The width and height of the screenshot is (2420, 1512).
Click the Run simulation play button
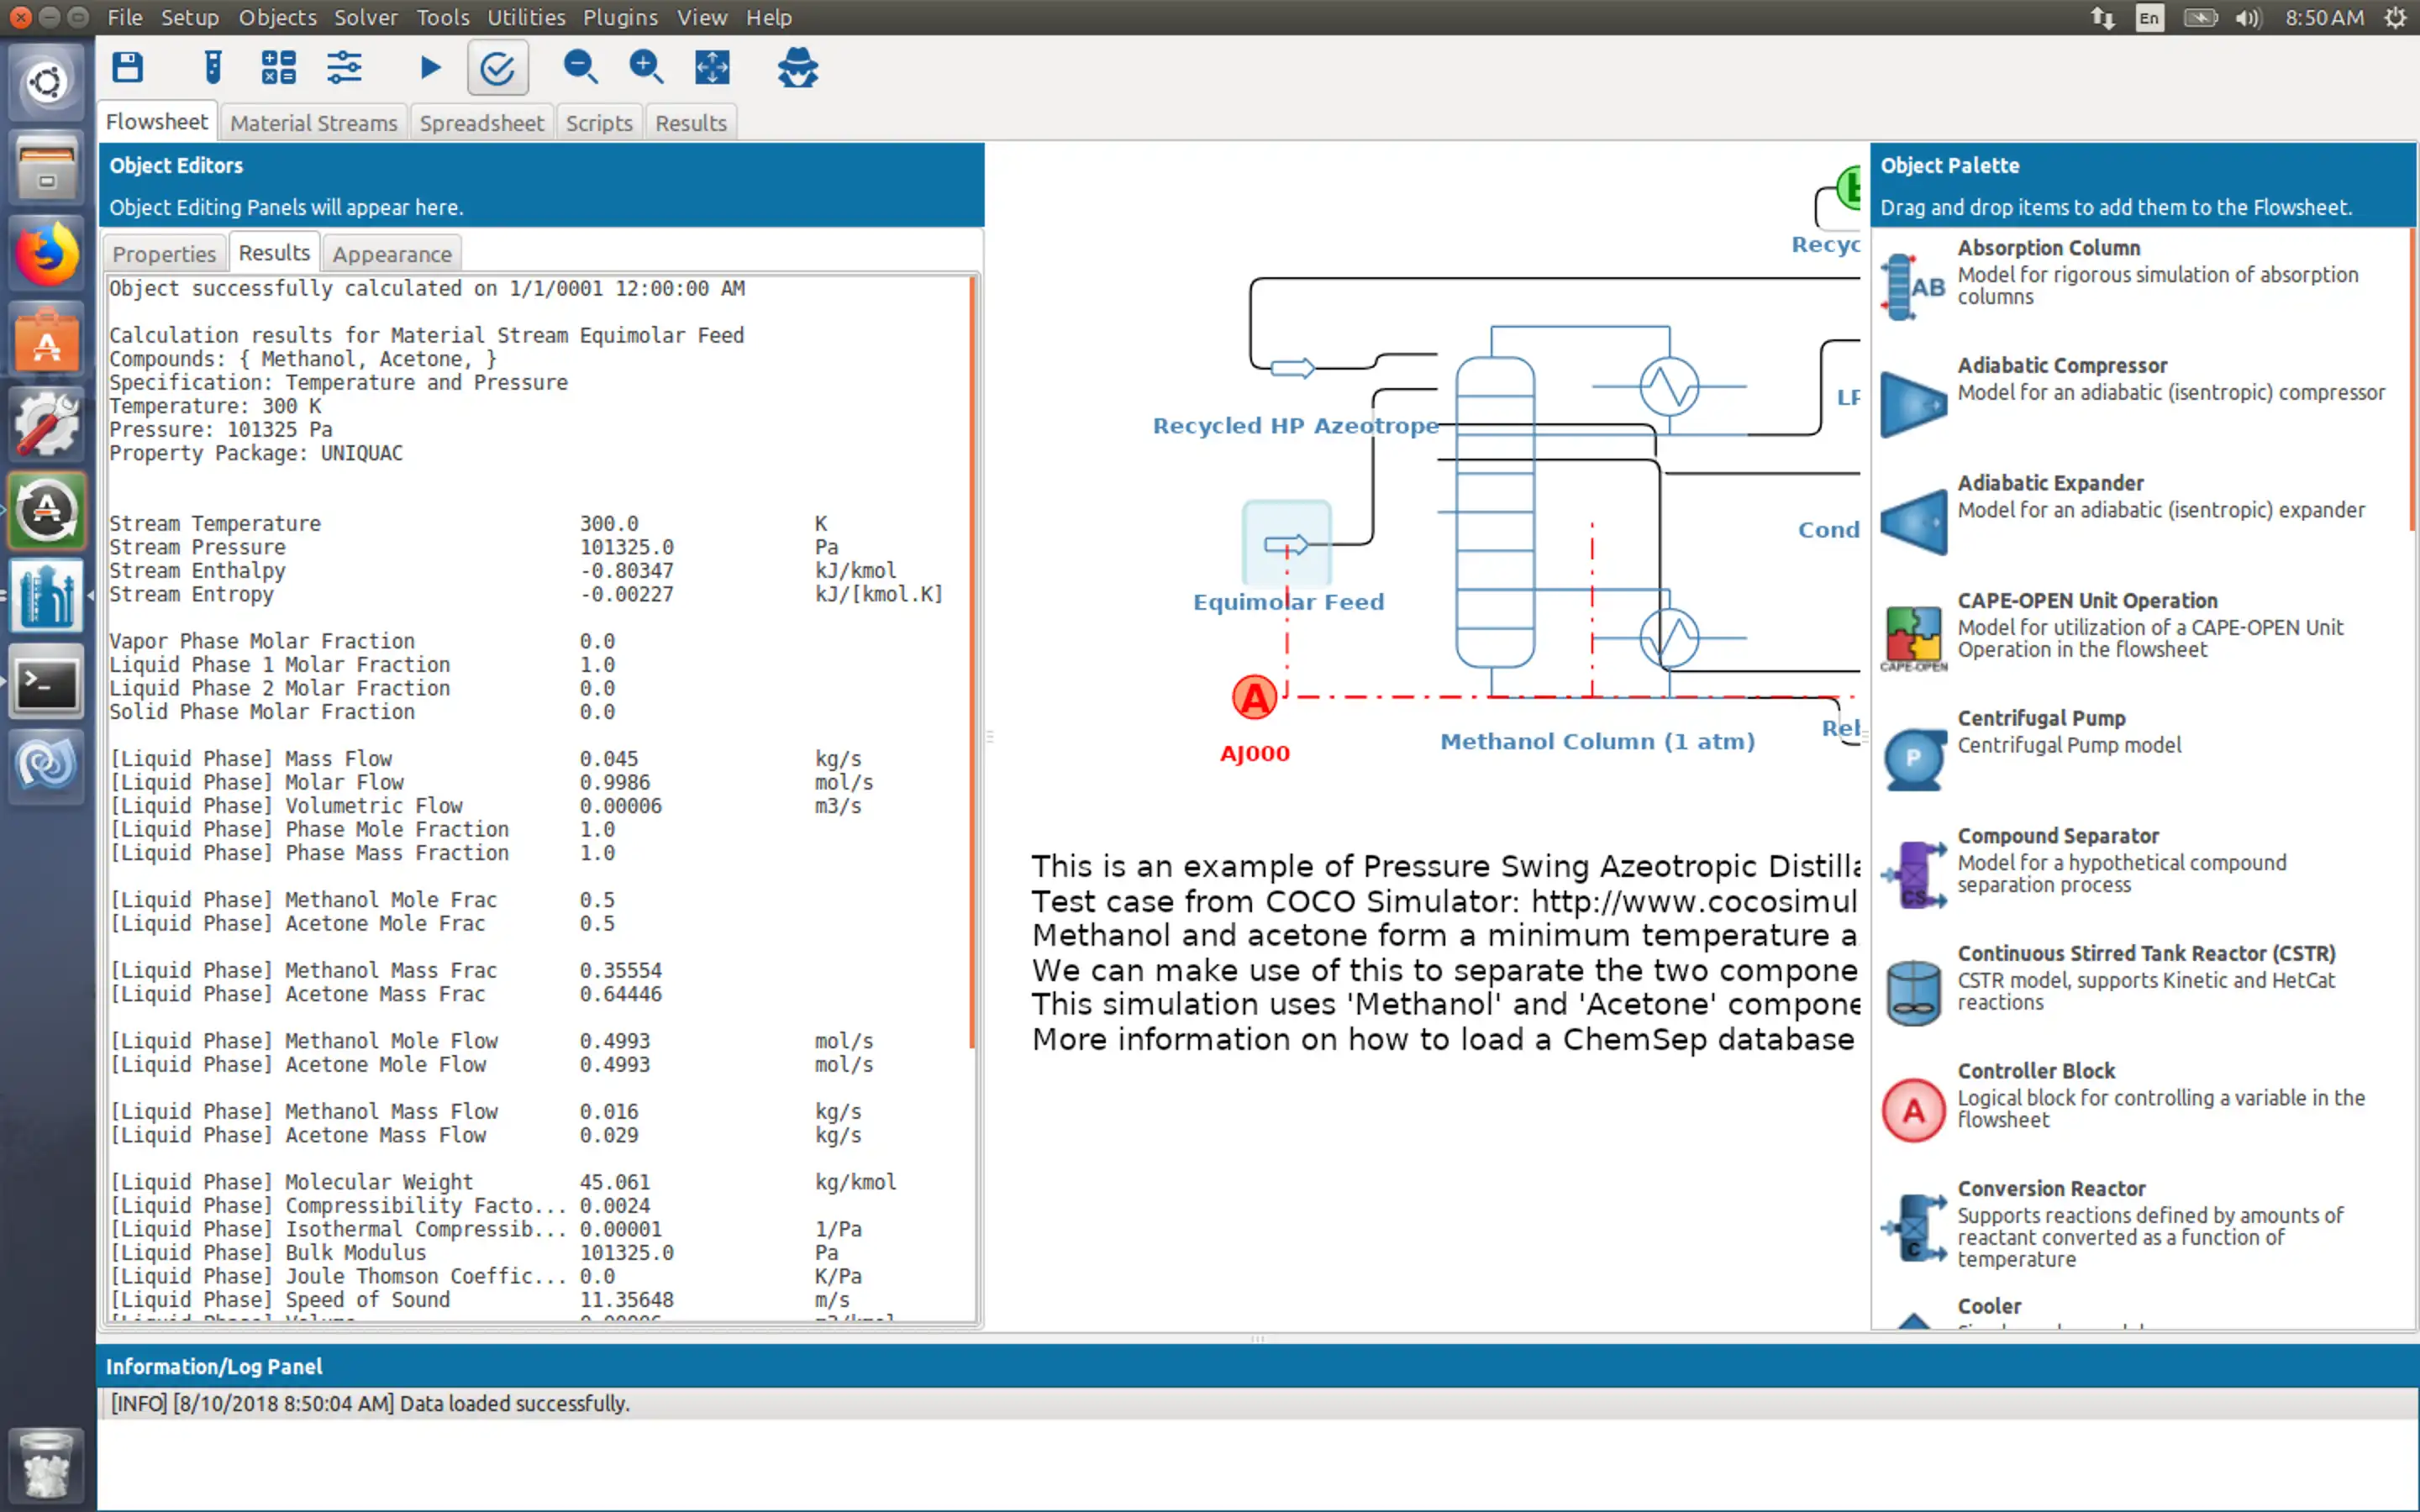[x=430, y=68]
